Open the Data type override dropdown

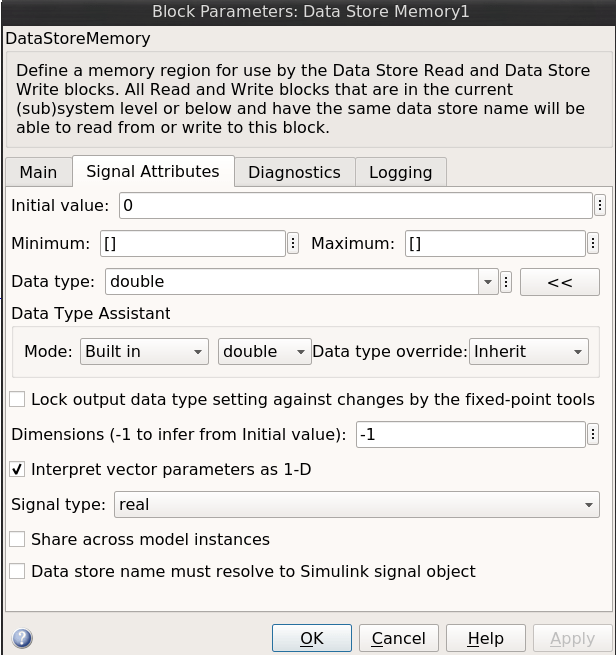(529, 351)
